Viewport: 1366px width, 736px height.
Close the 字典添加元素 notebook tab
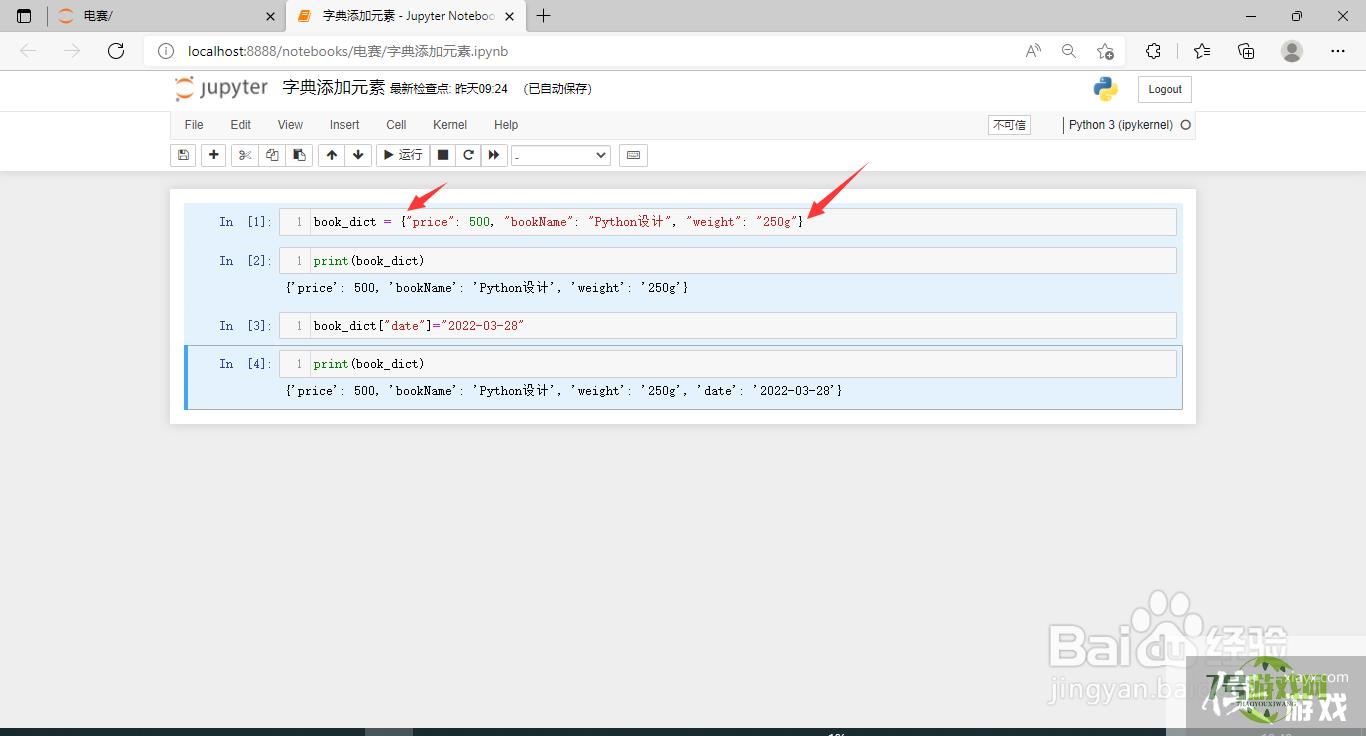[x=511, y=16]
